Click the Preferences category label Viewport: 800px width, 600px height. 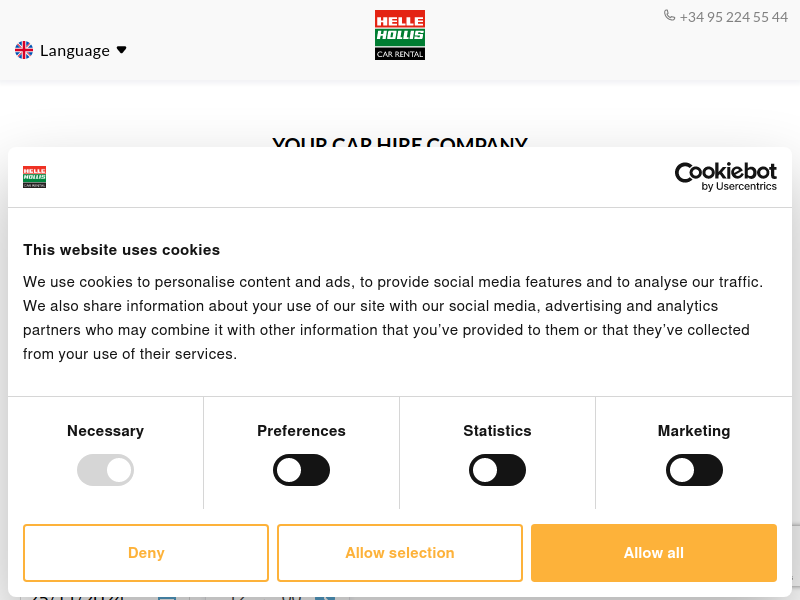tap(301, 431)
